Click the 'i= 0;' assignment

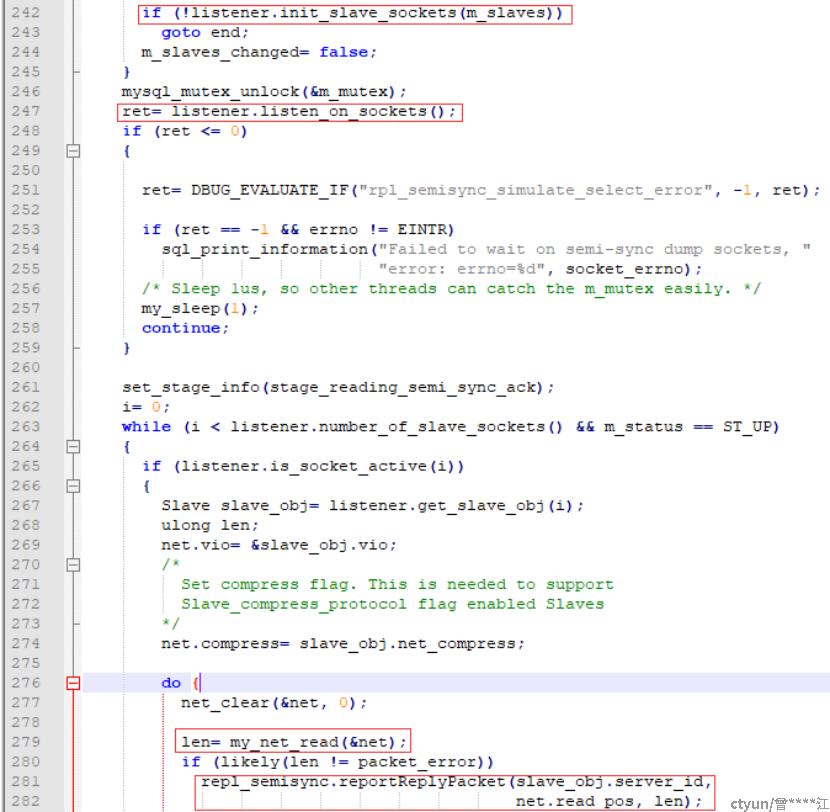pos(146,407)
